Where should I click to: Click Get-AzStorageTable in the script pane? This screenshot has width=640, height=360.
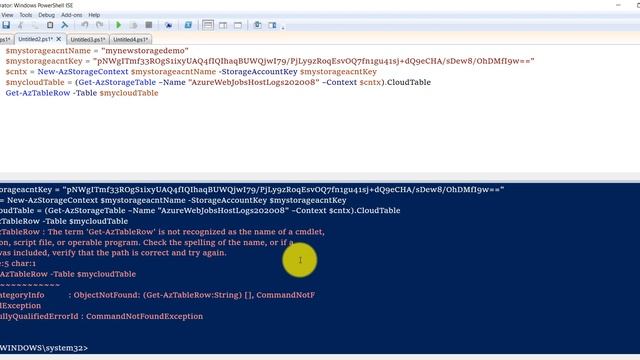tap(117, 82)
